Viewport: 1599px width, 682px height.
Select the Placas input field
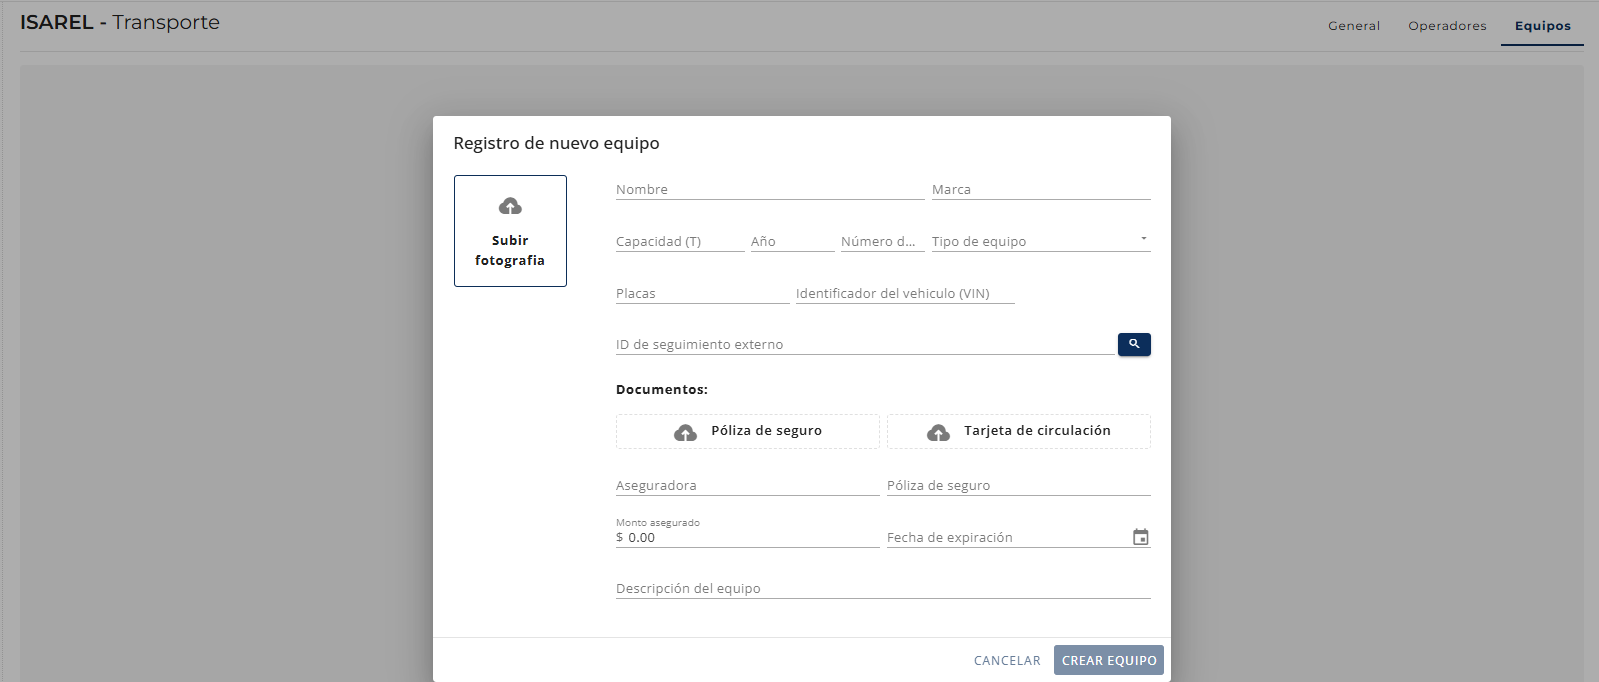pos(702,293)
